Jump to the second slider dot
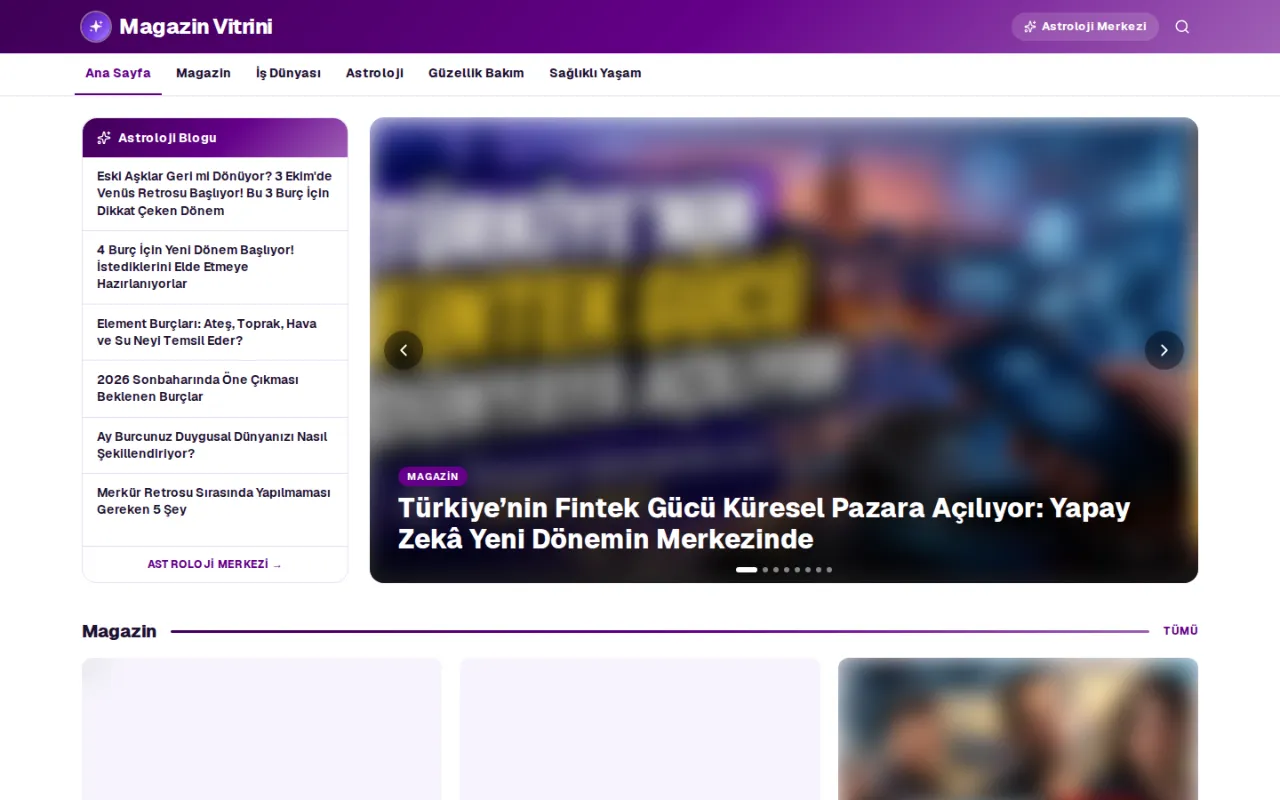This screenshot has height=800, width=1280. tap(765, 570)
